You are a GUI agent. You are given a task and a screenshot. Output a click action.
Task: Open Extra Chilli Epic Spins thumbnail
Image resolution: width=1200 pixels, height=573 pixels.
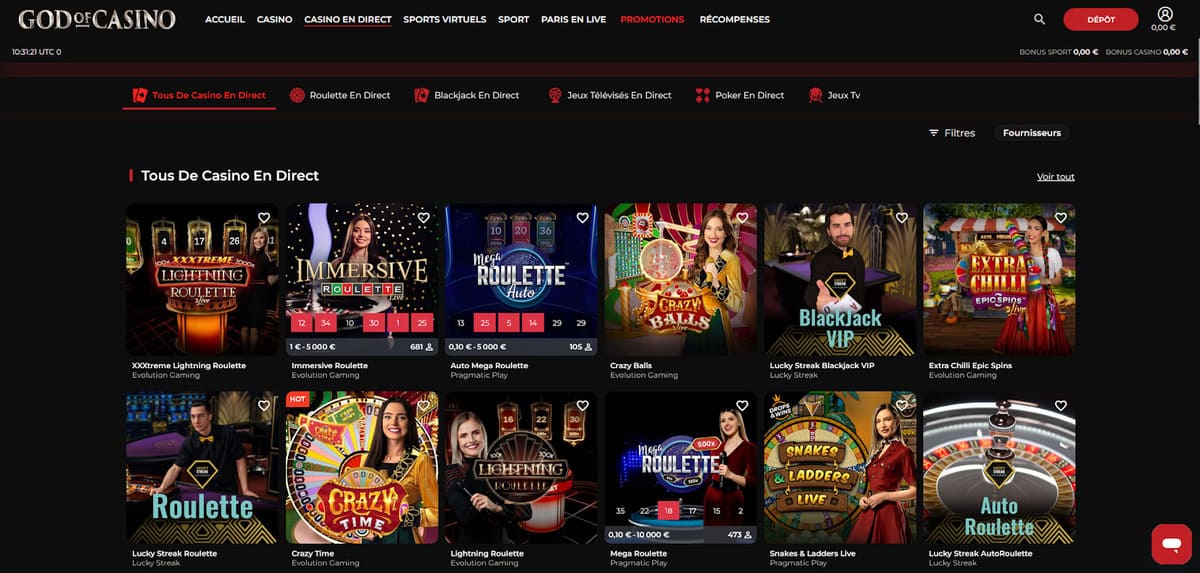[999, 280]
